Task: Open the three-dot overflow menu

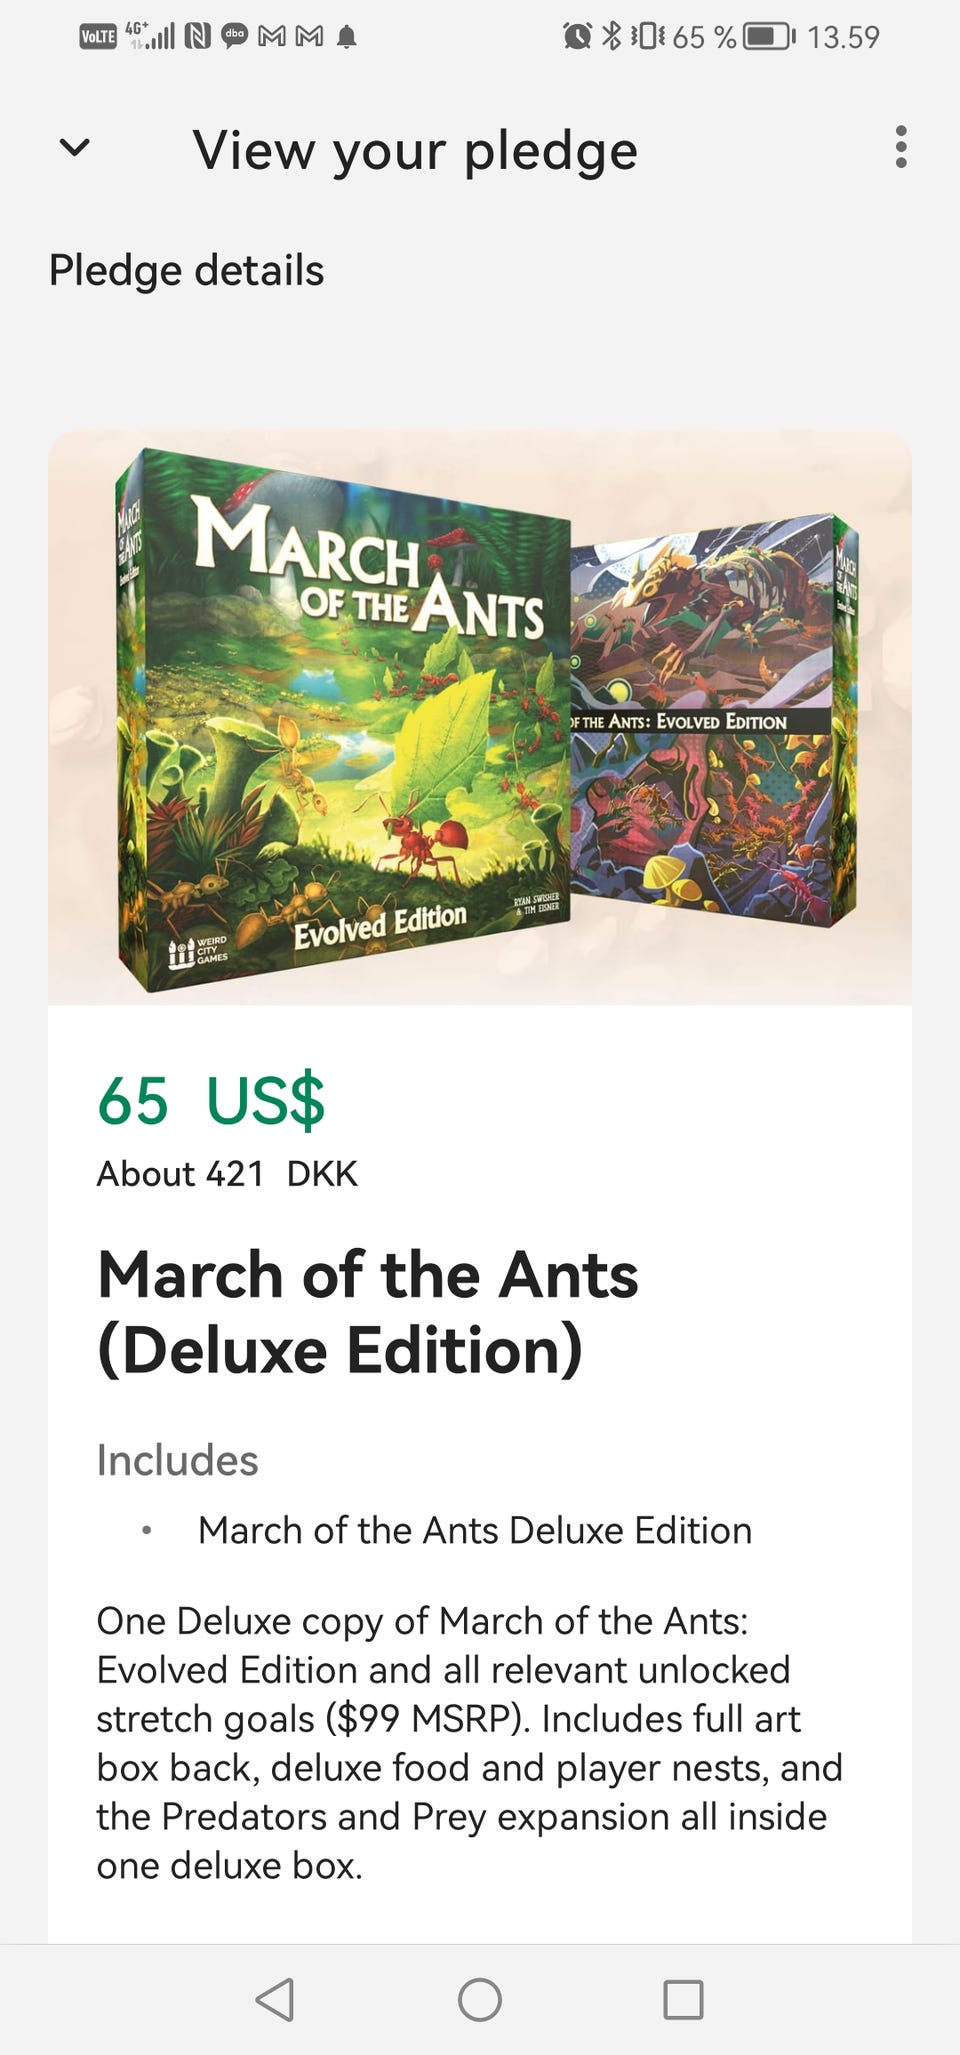Action: click(901, 147)
